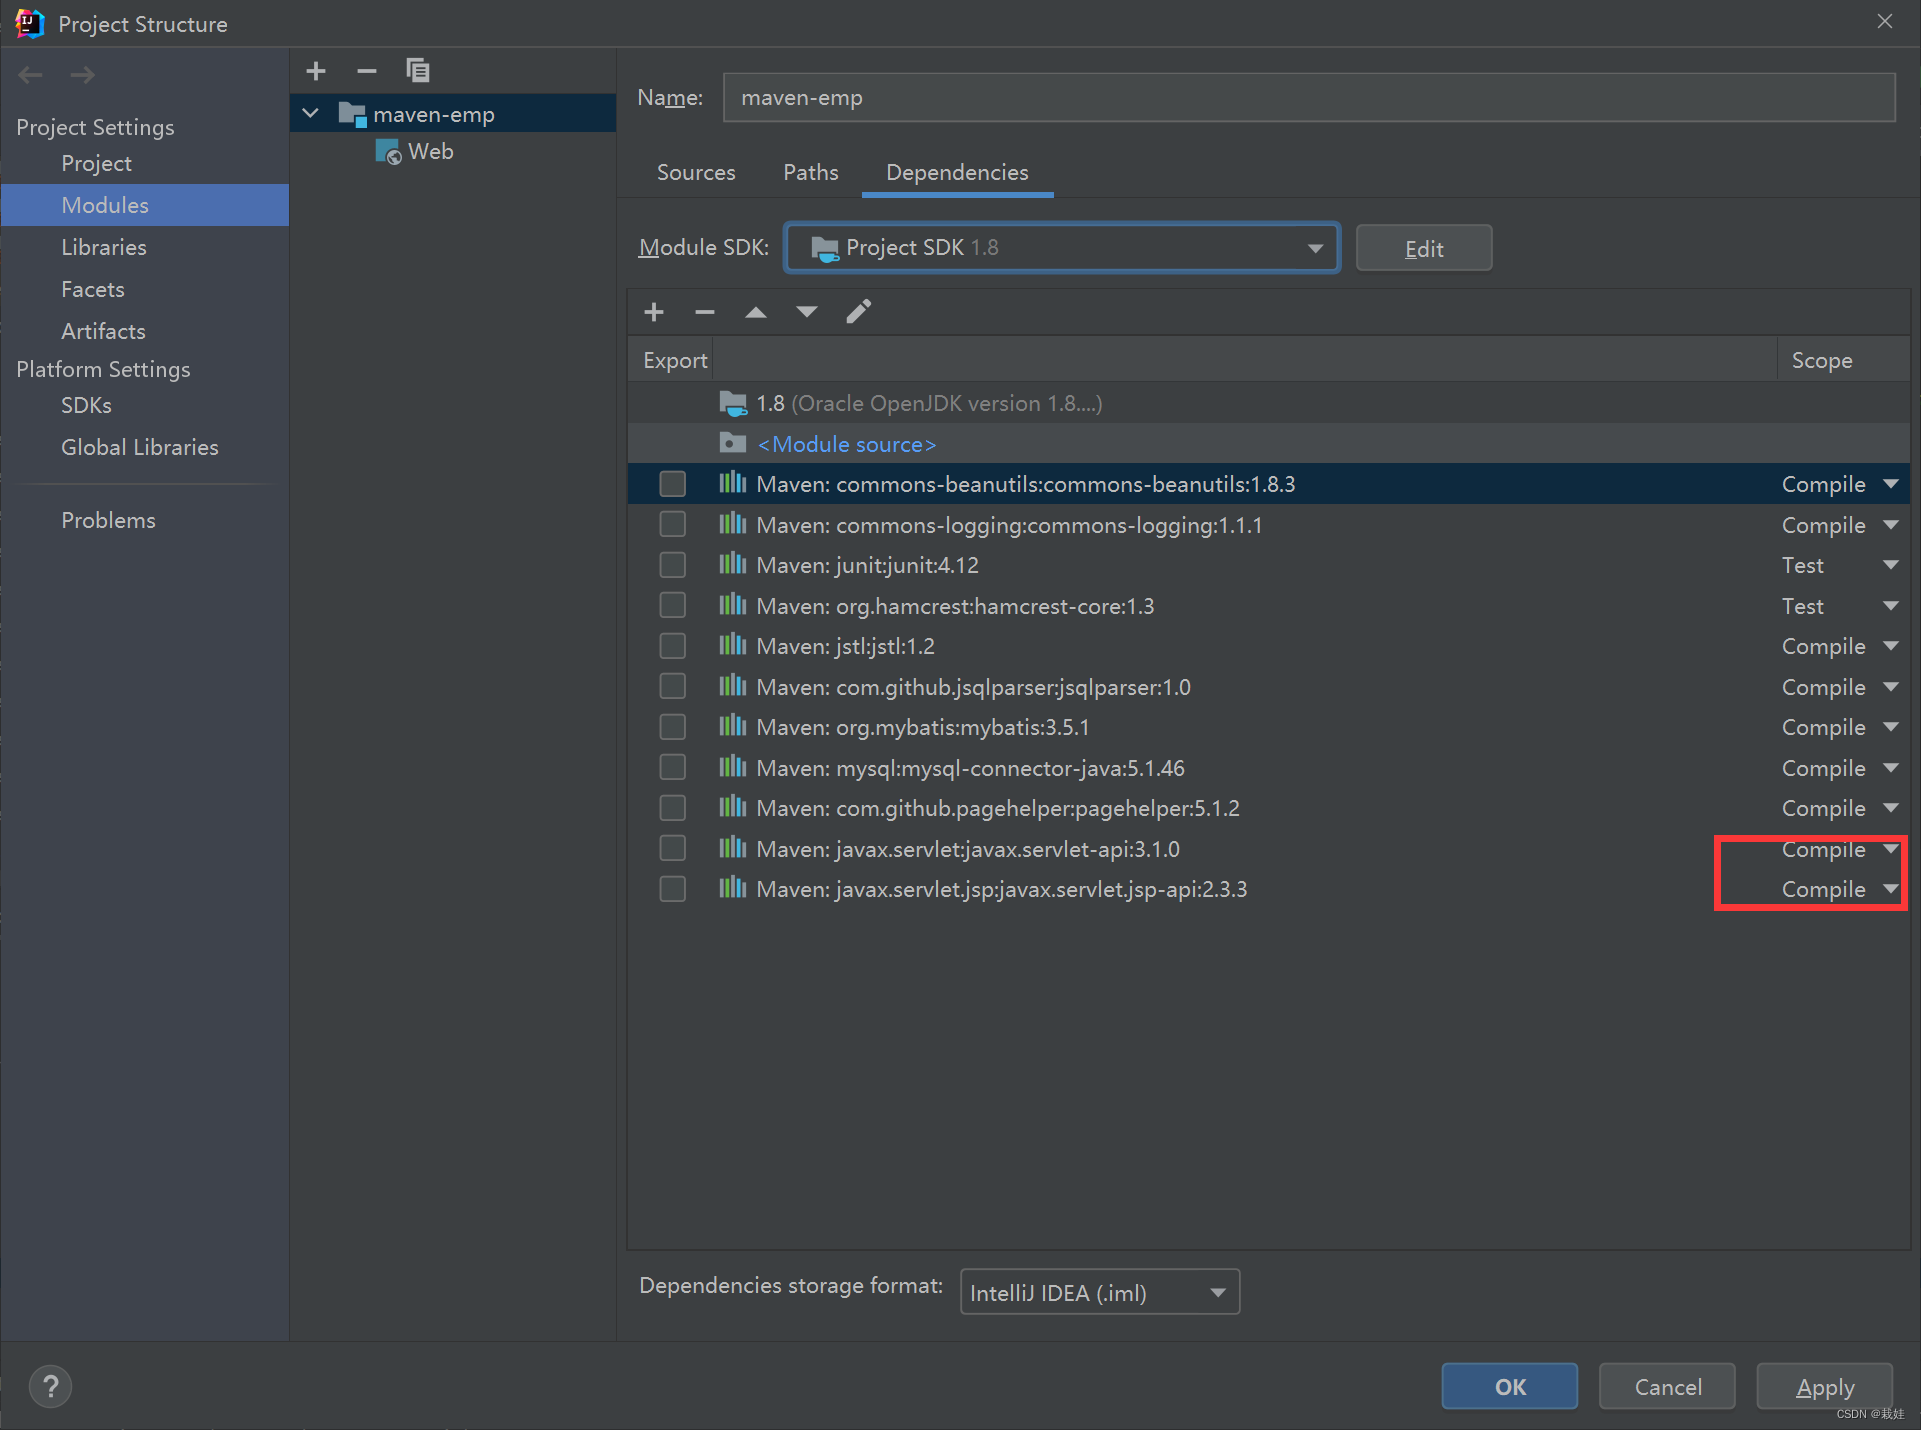This screenshot has width=1921, height=1430.
Task: Move dependency down with arrow icon
Action: click(x=807, y=312)
